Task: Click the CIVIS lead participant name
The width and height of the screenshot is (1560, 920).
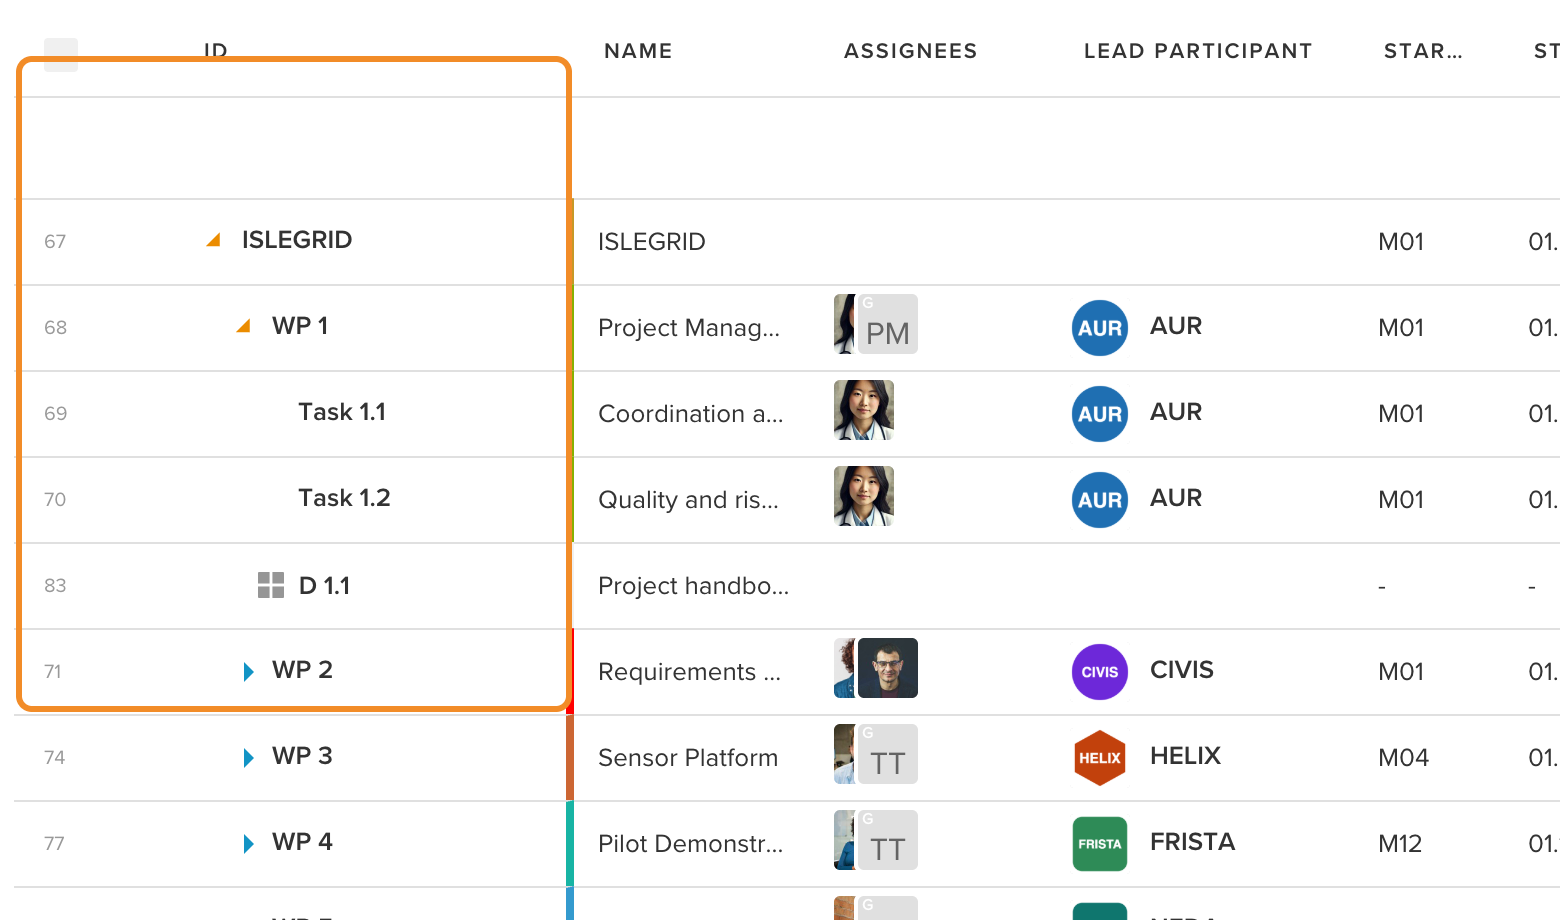Action: coord(1182,670)
